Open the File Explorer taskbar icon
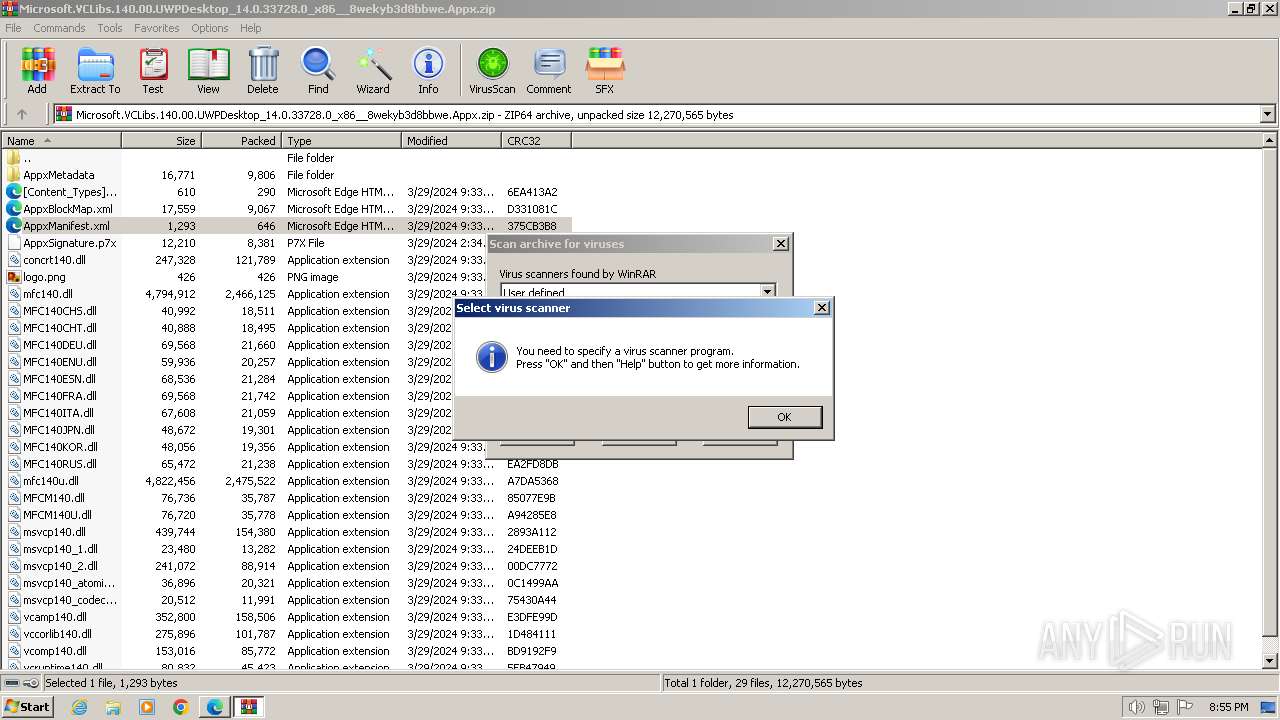 coord(113,707)
